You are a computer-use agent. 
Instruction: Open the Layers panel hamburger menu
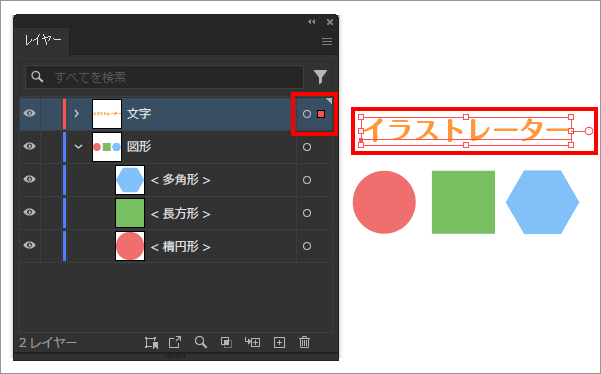click(x=327, y=41)
